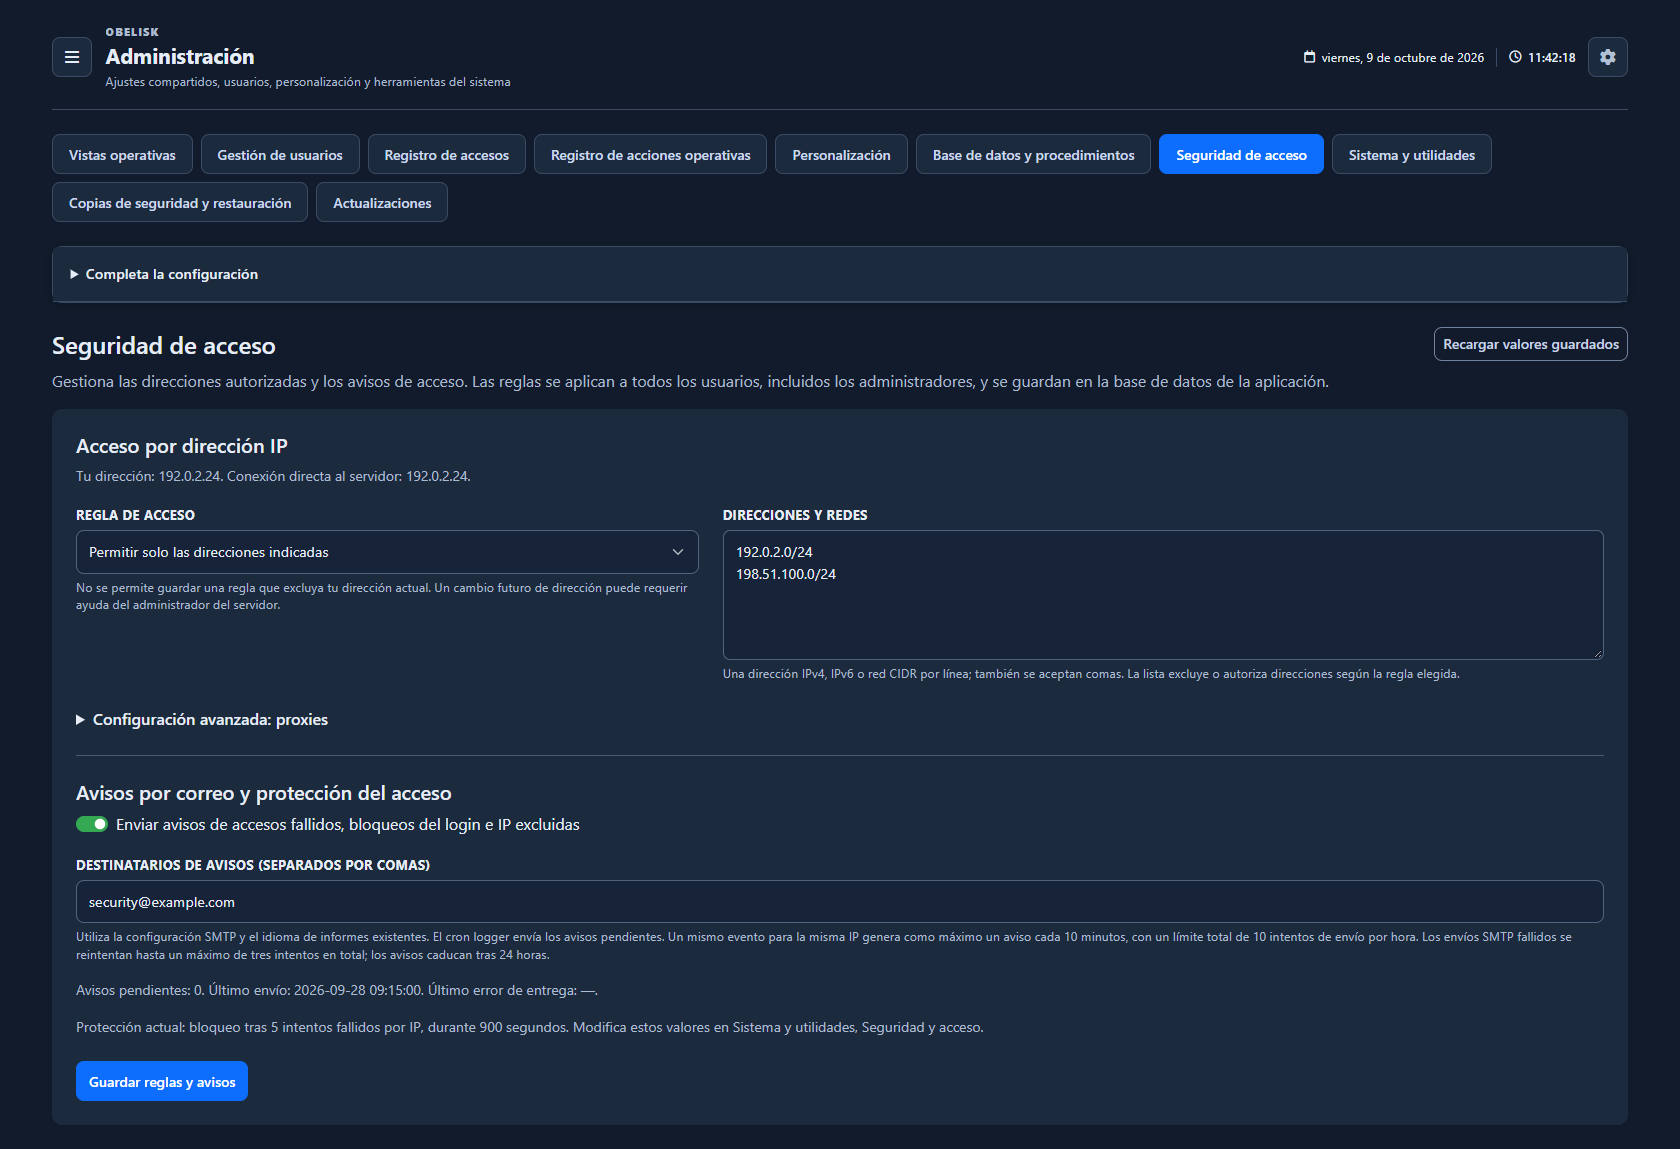Screen dimensions: 1680x1149
Task: Click the 192.0.2.0/24 network line
Action: tap(774, 552)
